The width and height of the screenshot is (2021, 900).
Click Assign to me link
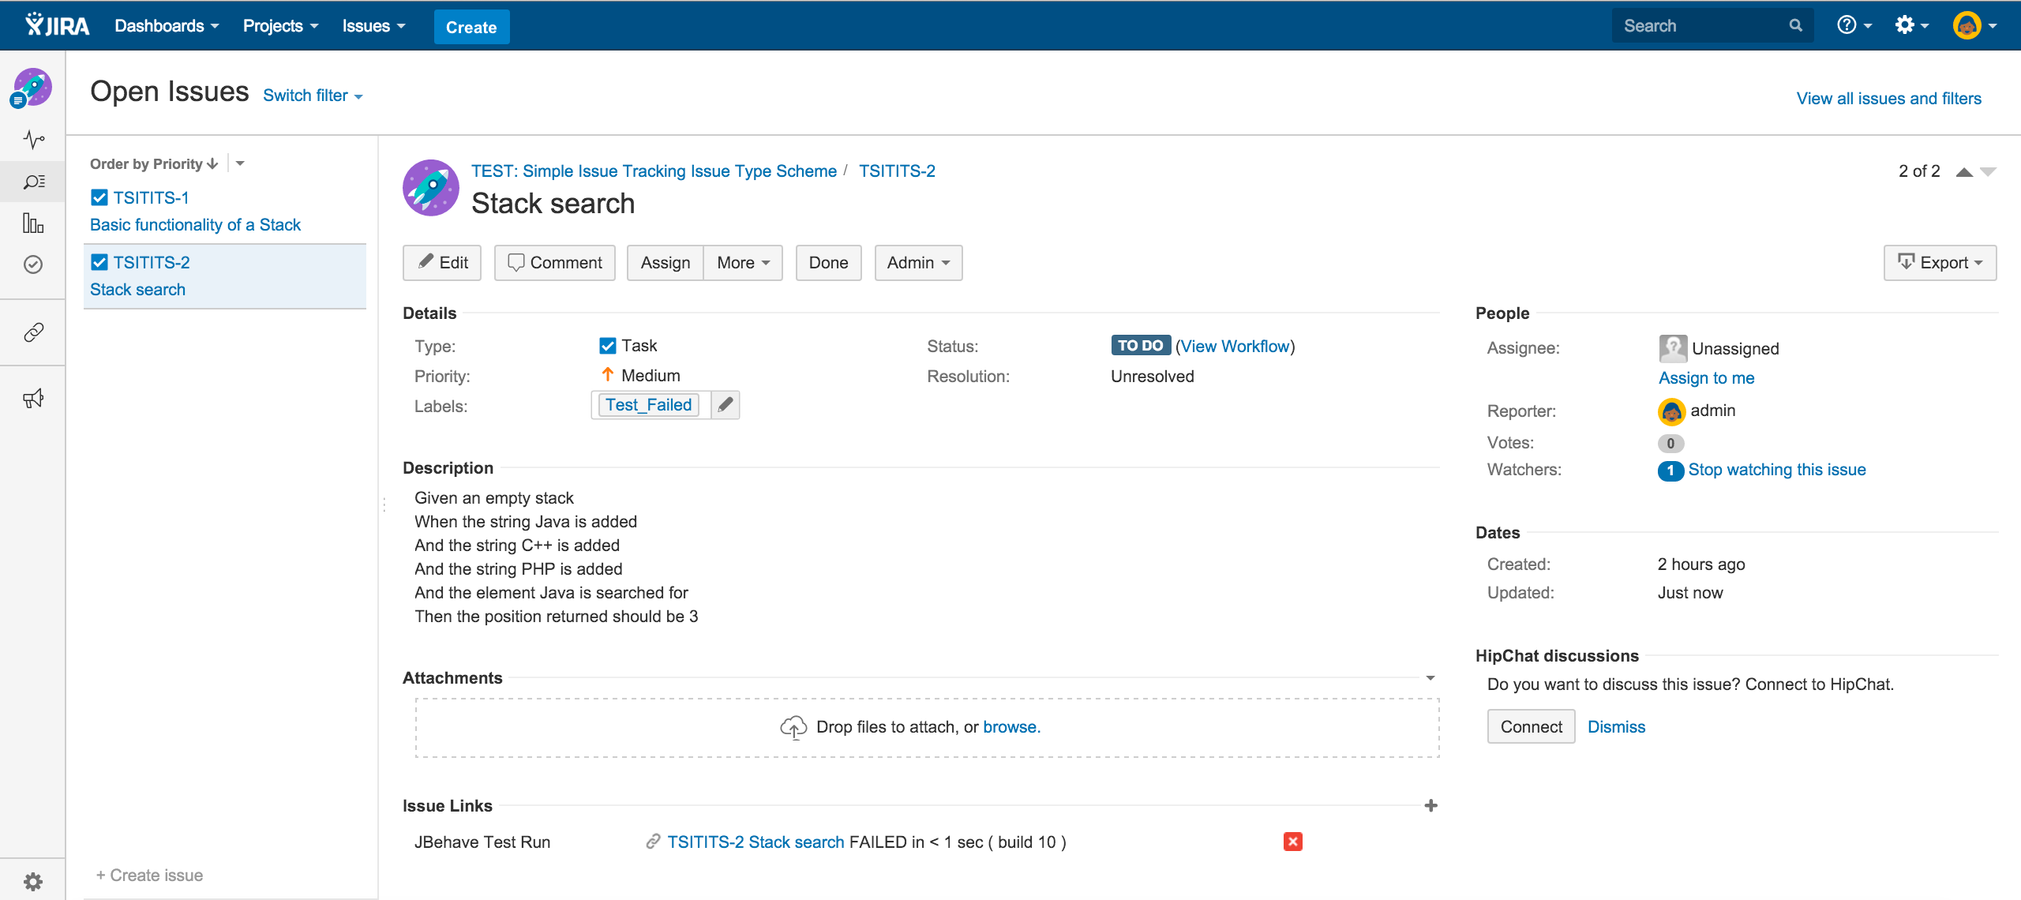(1706, 378)
